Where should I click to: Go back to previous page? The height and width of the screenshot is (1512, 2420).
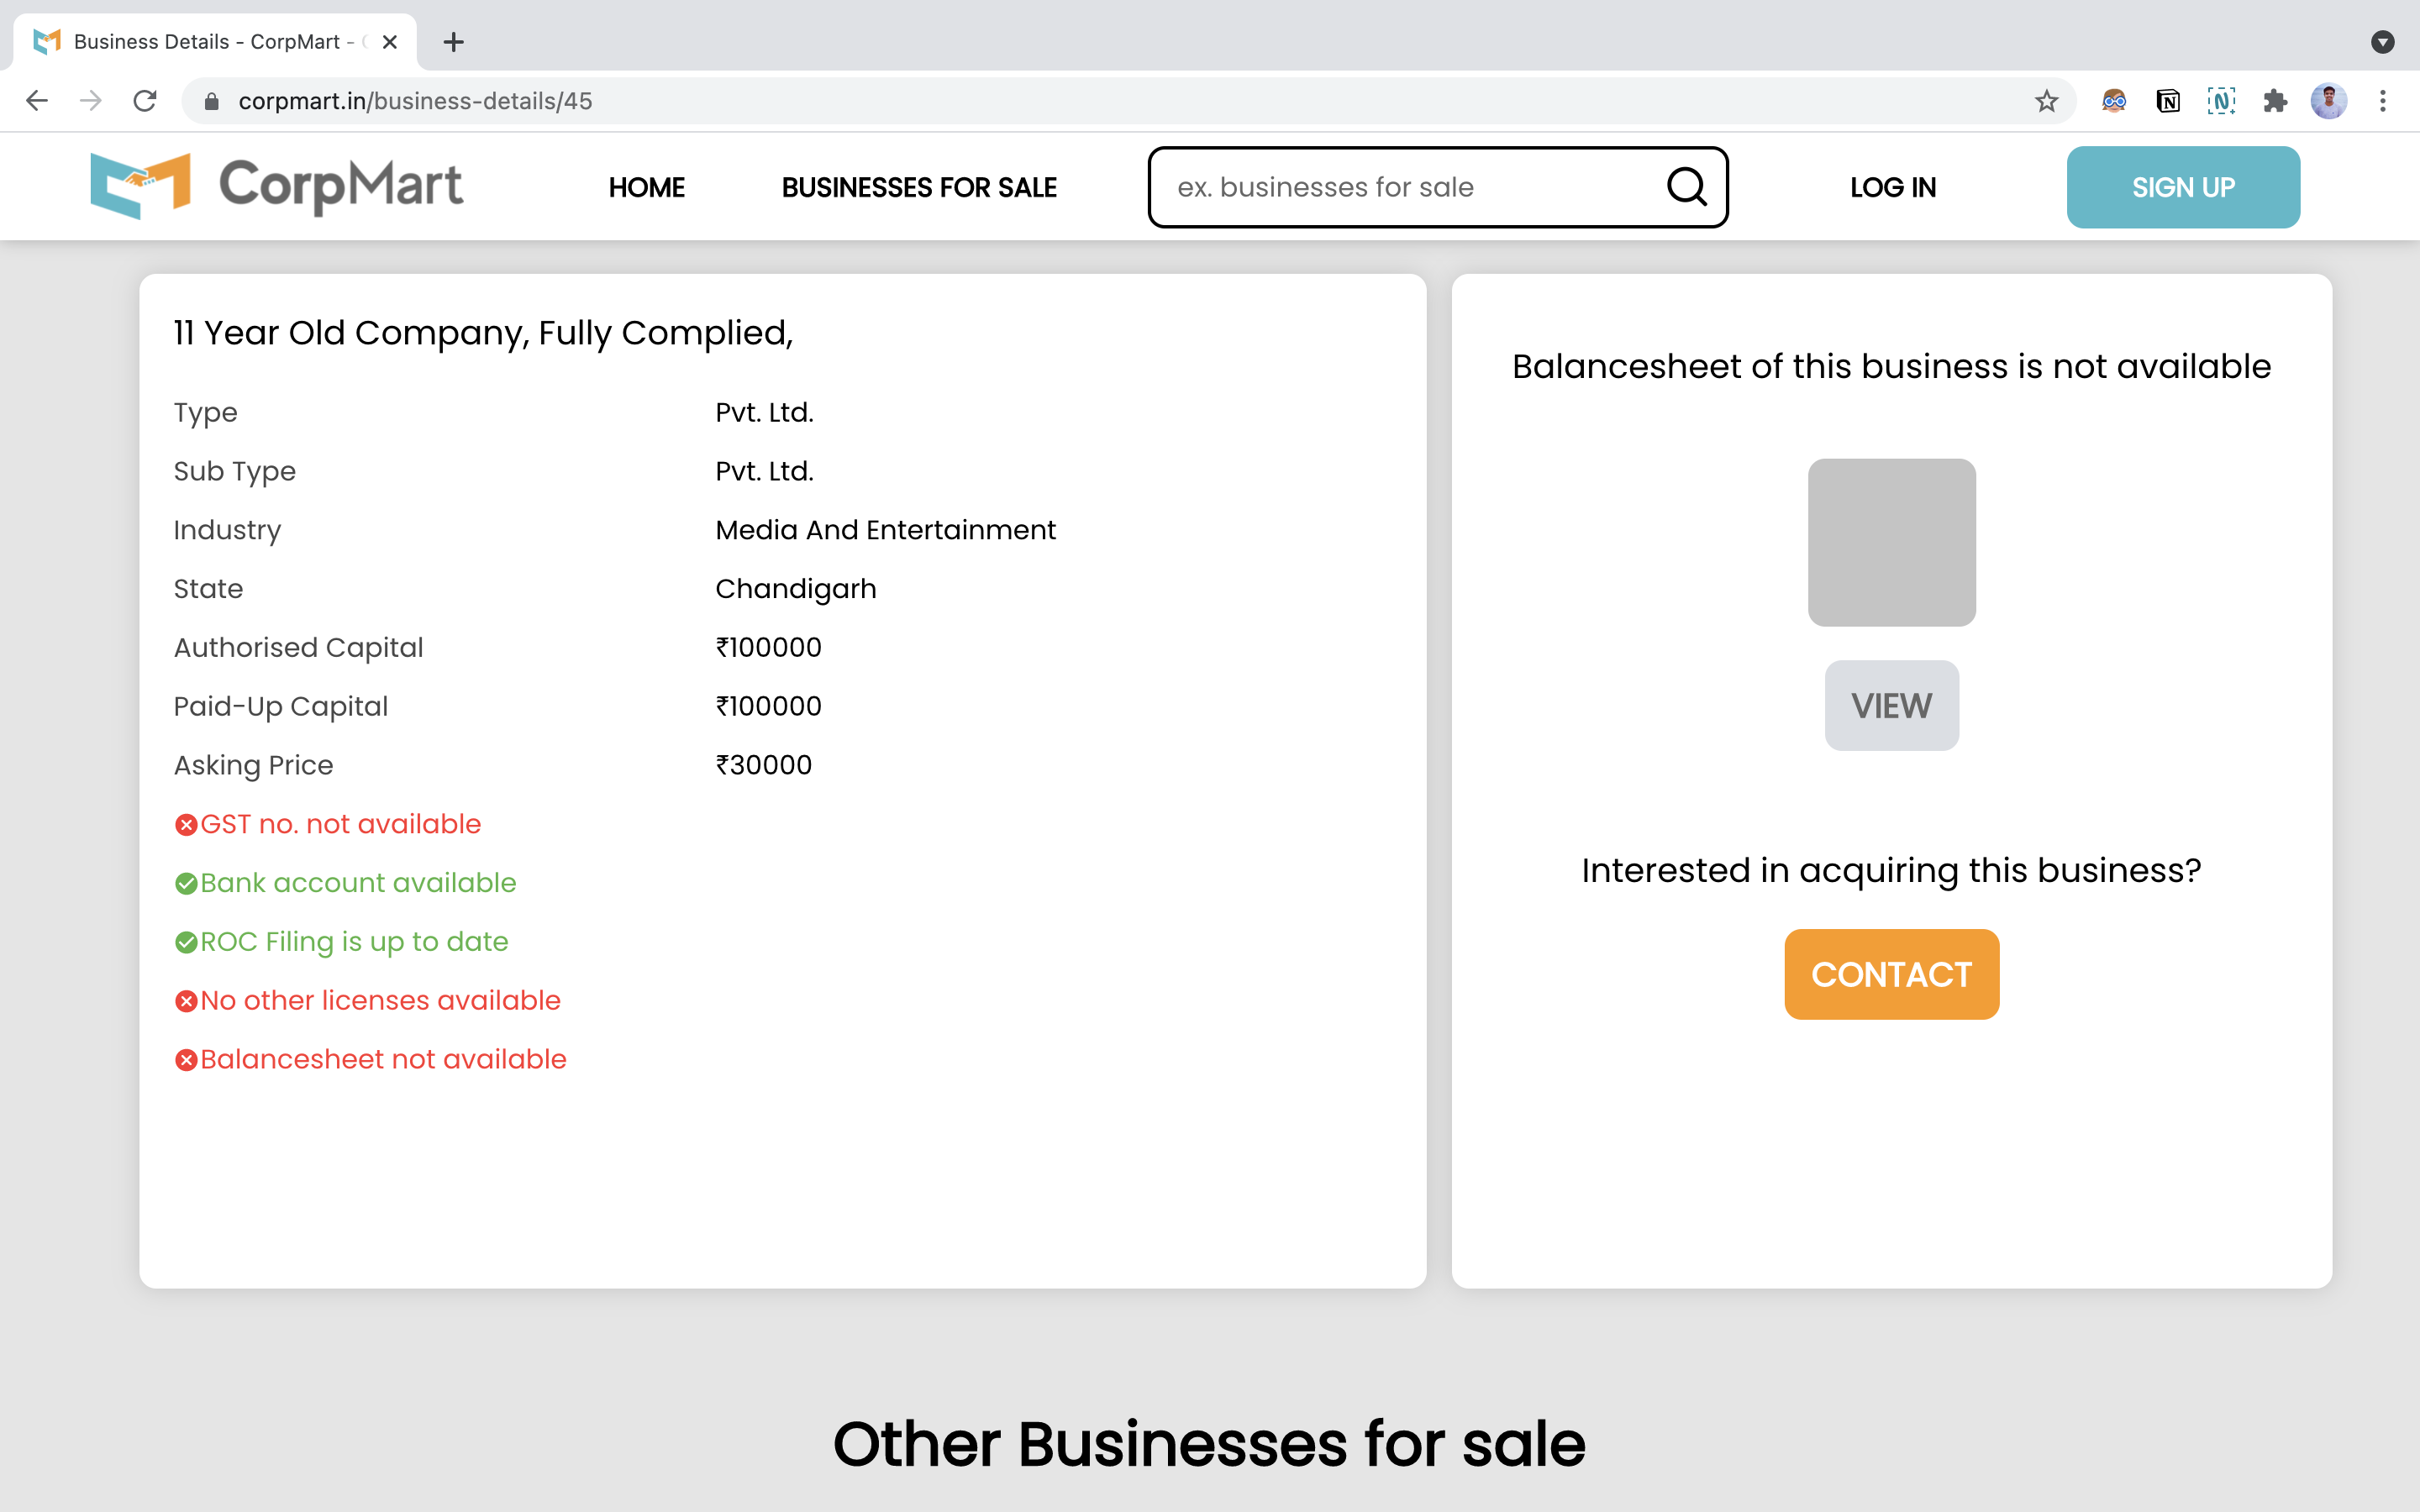pos(37,101)
